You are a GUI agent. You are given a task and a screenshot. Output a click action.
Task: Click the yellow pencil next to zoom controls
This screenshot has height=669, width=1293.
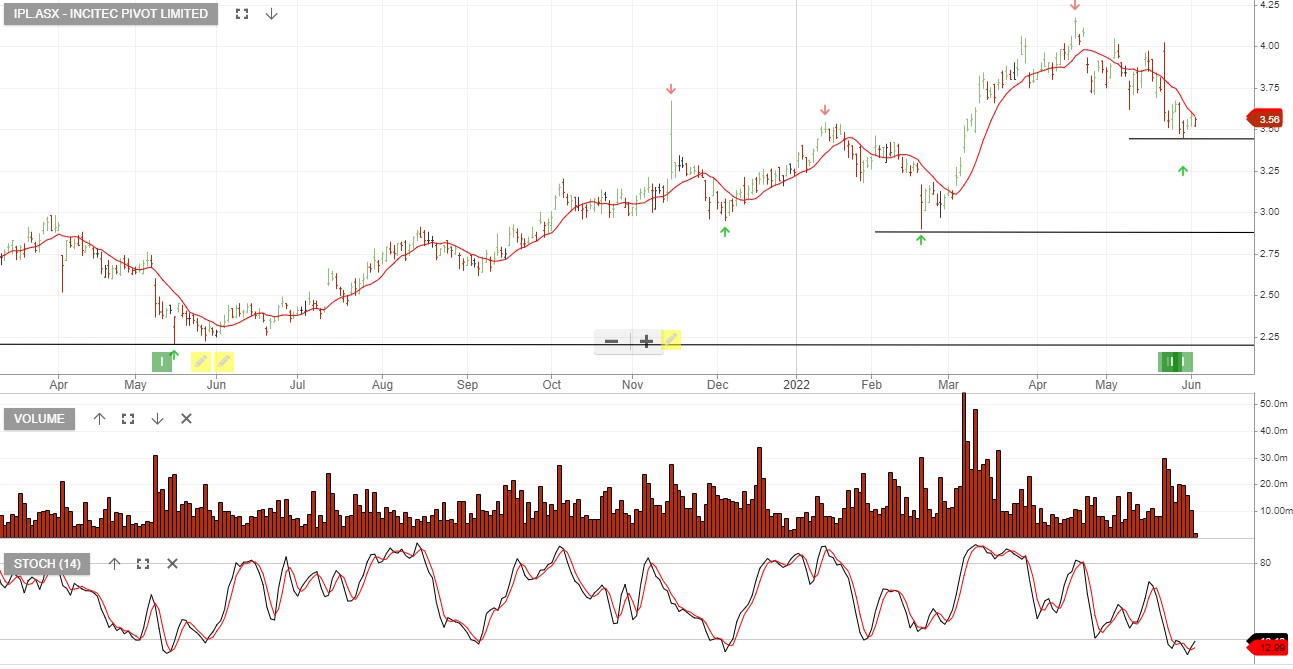[670, 340]
